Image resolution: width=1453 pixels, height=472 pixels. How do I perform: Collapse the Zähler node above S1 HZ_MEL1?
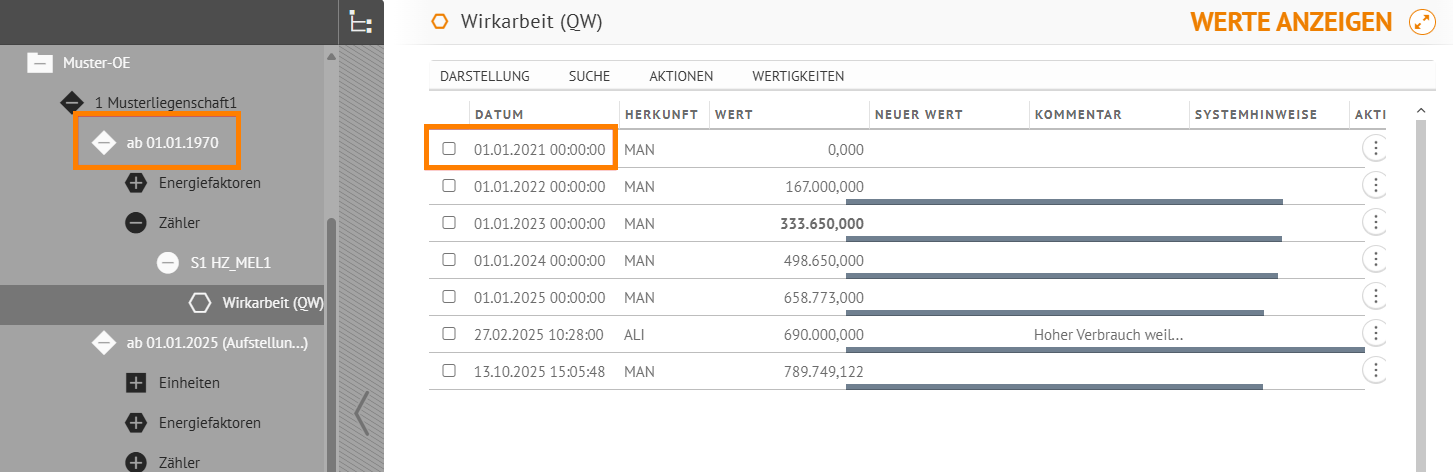coord(136,222)
